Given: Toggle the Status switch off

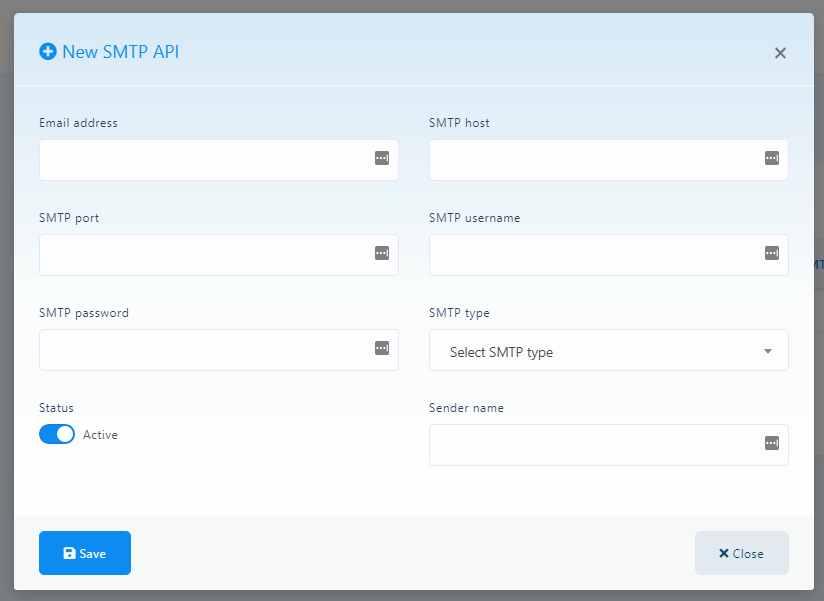Looking at the screenshot, I should point(57,434).
